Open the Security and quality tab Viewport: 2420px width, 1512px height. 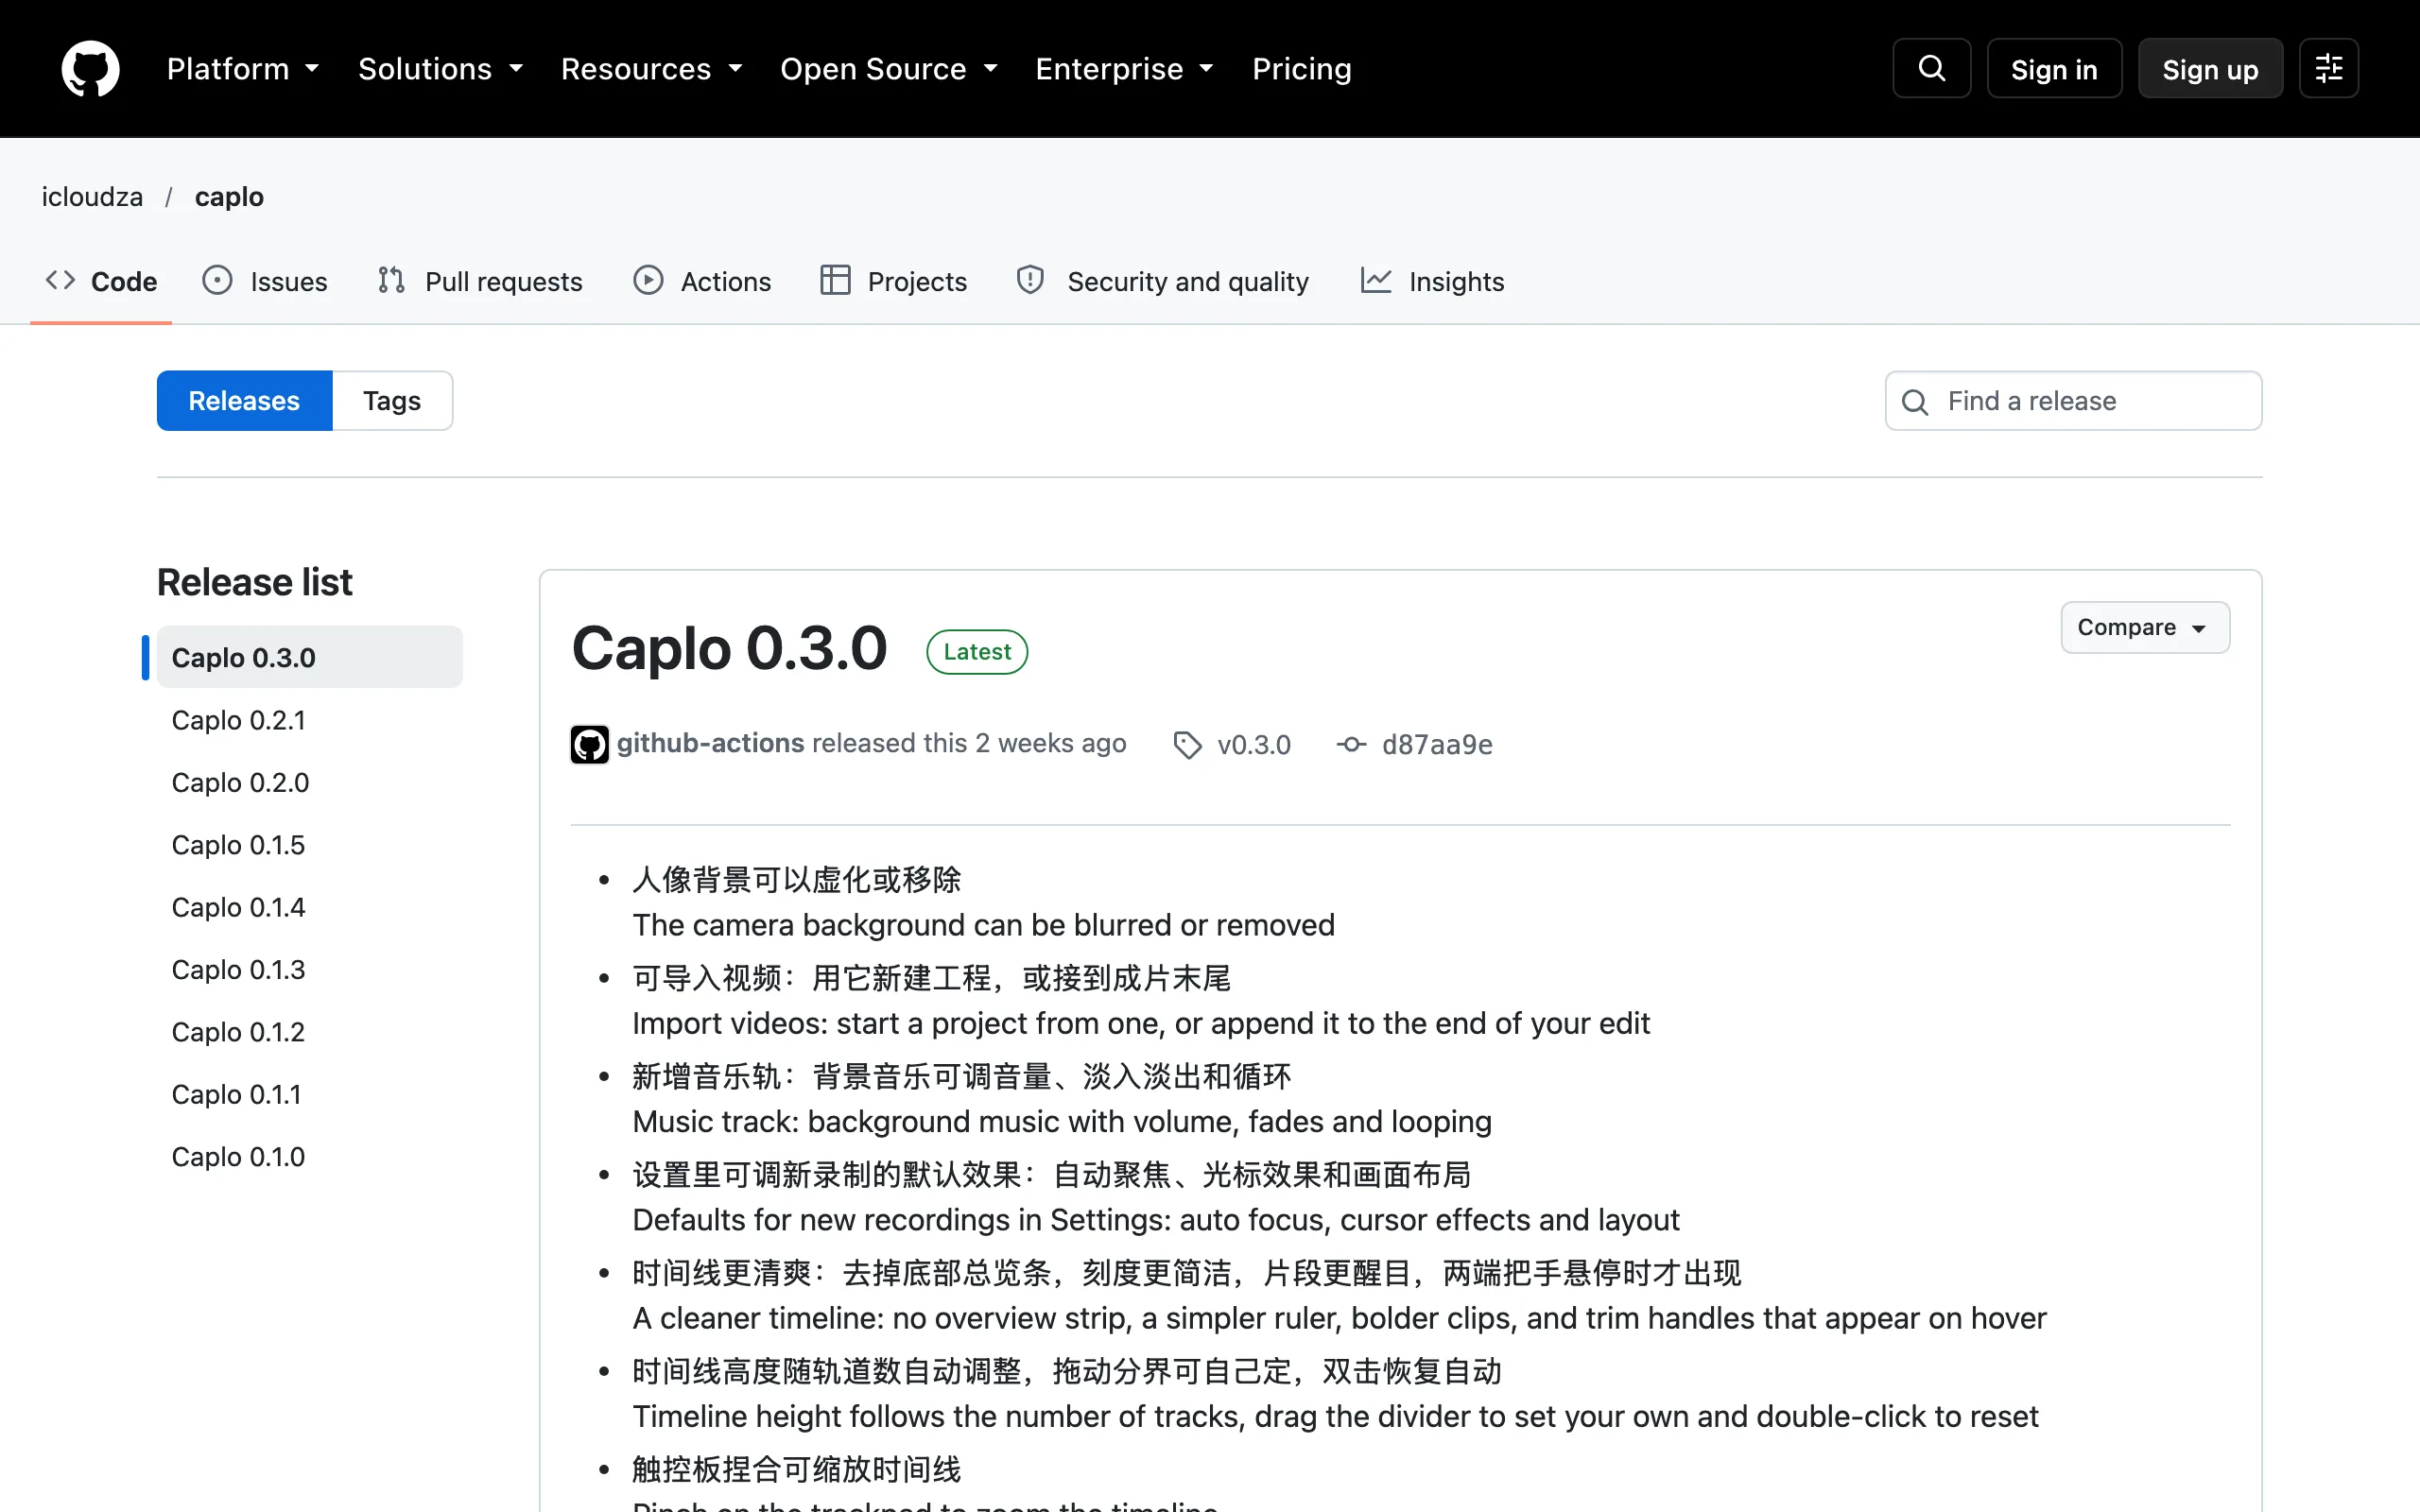[x=1163, y=281]
